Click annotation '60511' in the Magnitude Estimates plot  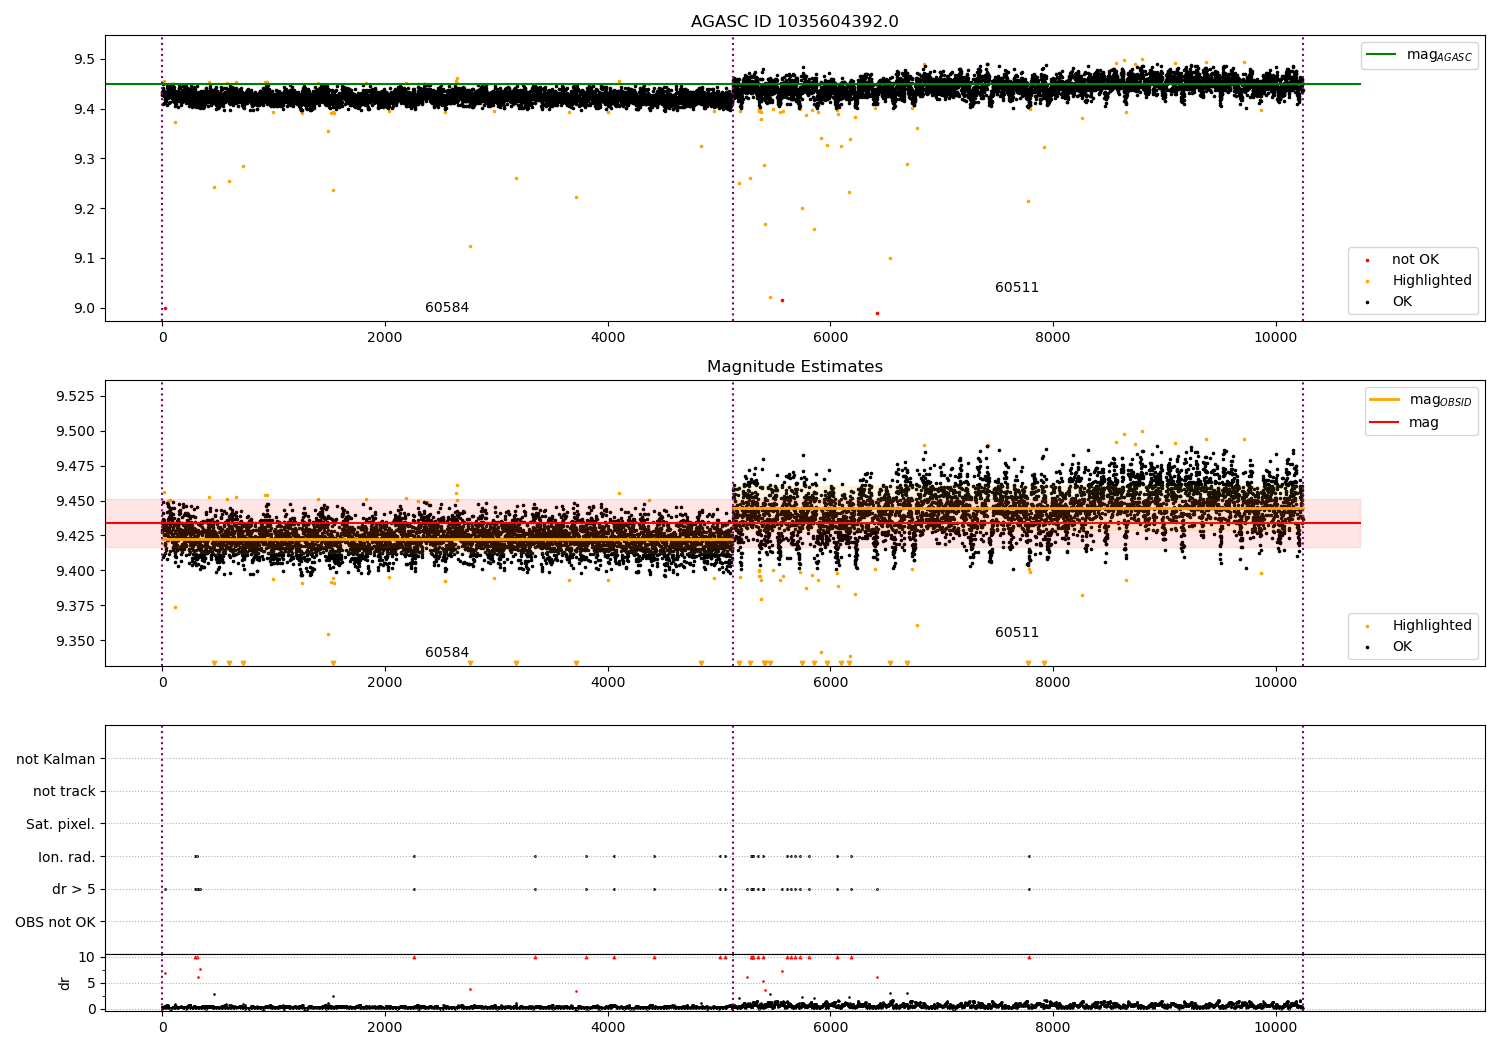click(x=1017, y=633)
